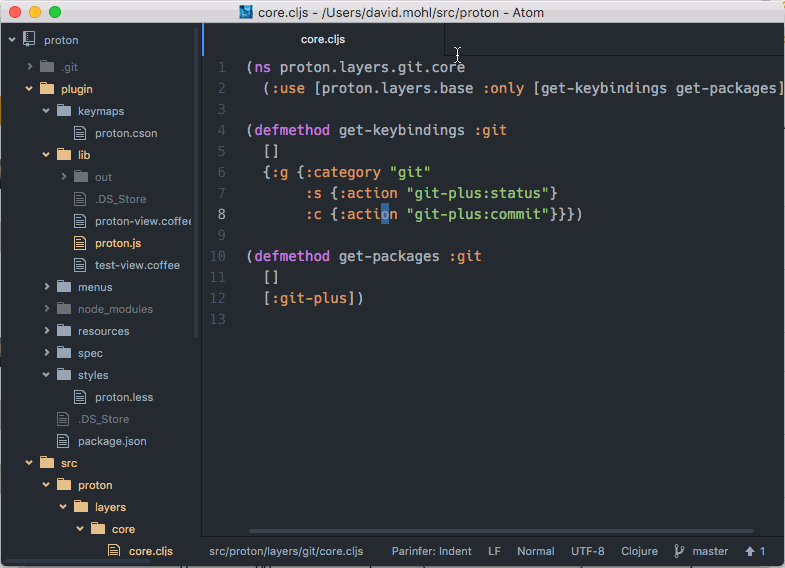Collapse the keymaps folder chevron

click(x=46, y=111)
